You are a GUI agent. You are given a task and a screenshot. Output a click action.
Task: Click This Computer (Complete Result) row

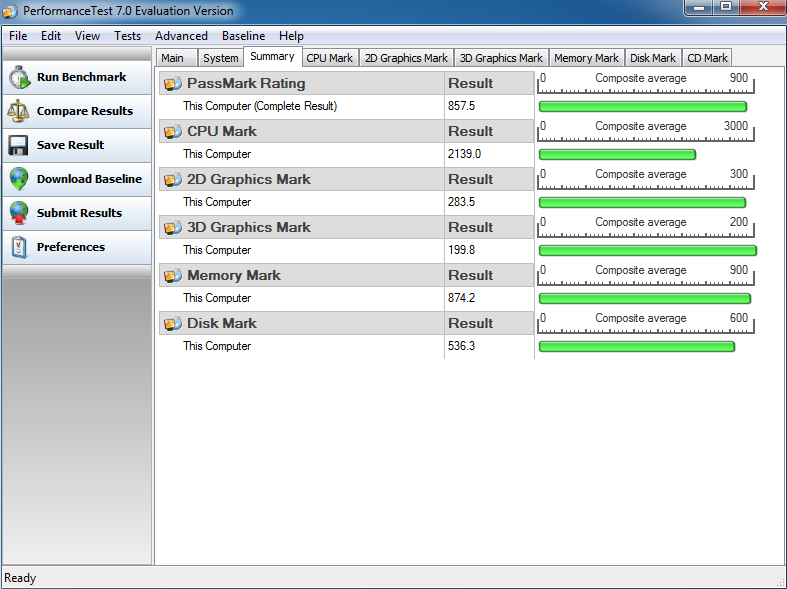point(346,106)
